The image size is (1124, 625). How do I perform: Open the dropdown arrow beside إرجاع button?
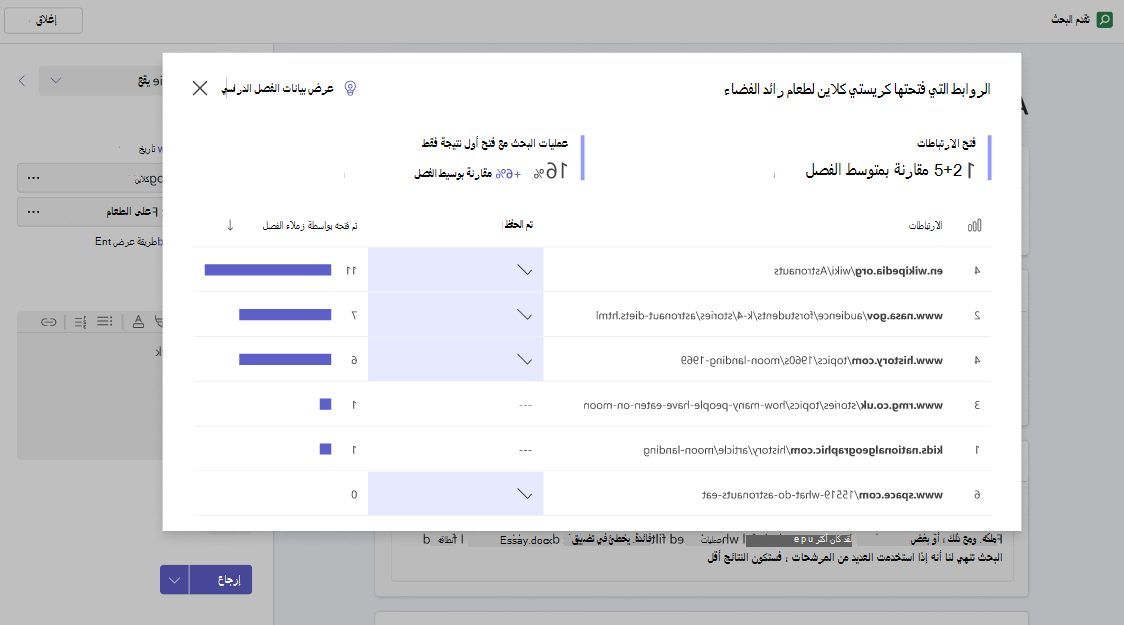point(174,580)
